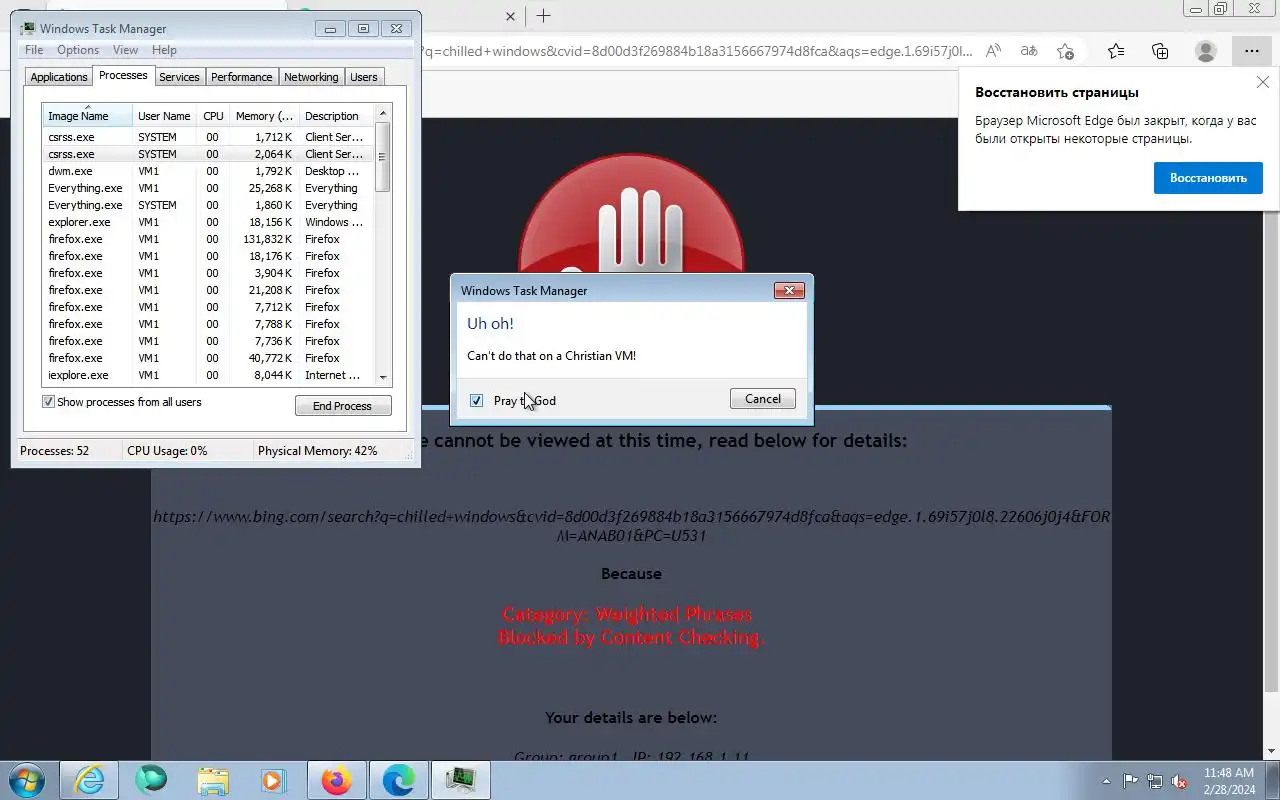
Task: Open Collections icon in Edge toolbar
Action: click(x=1160, y=51)
